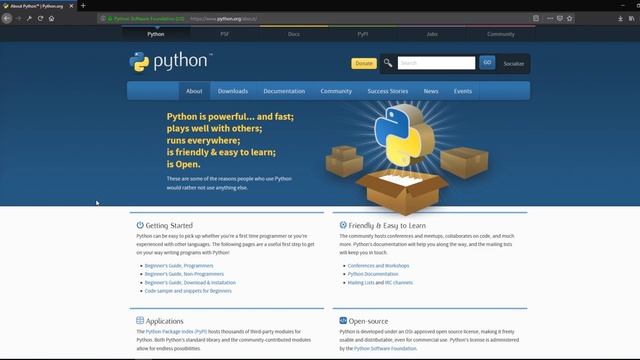The image size is (640, 360).
Task: Click the Applications grid icon
Action: pyautogui.click(x=140, y=320)
